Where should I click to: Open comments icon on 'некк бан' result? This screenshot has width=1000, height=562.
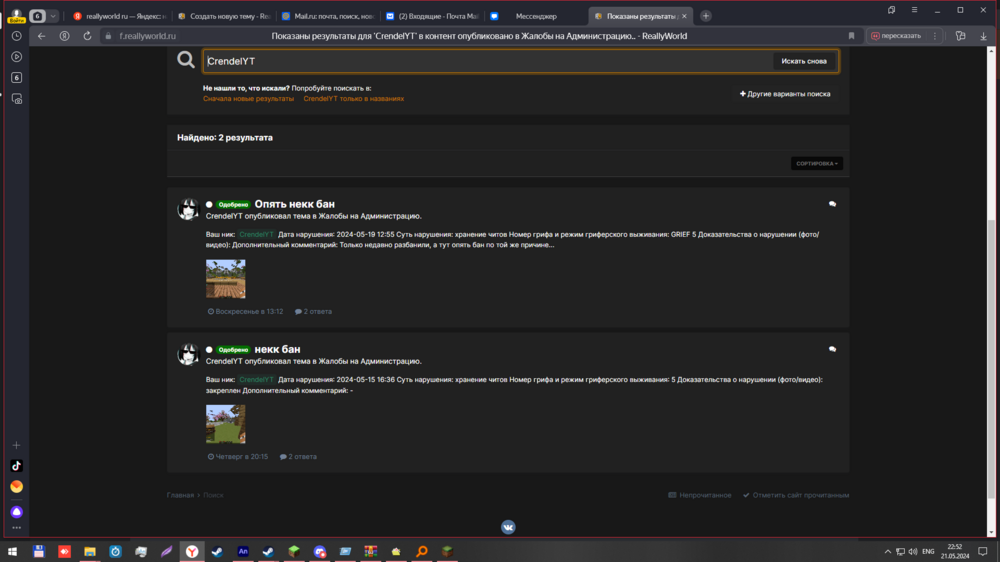point(832,349)
